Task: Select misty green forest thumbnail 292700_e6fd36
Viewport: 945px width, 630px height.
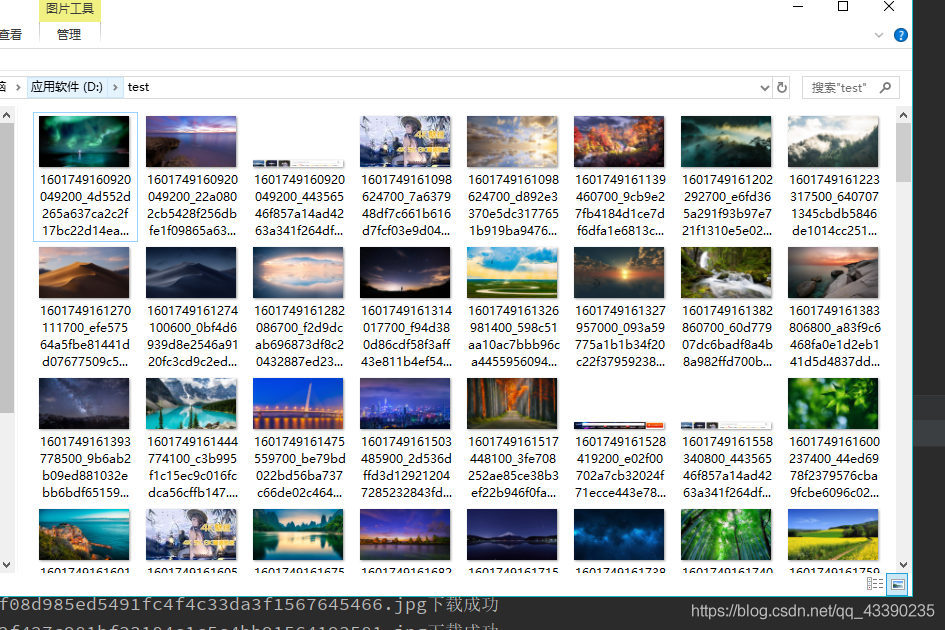Action: click(x=726, y=141)
